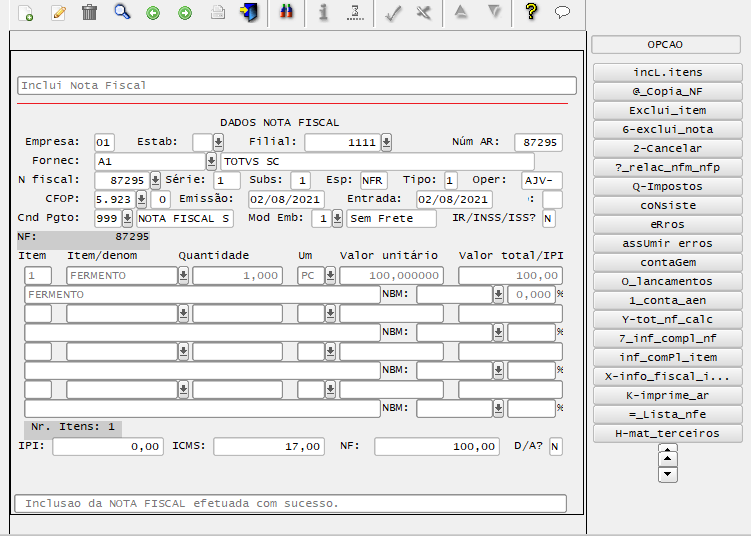The width and height of the screenshot is (751, 542).
Task: Click options list scroll down arrow
Action: click(x=668, y=474)
